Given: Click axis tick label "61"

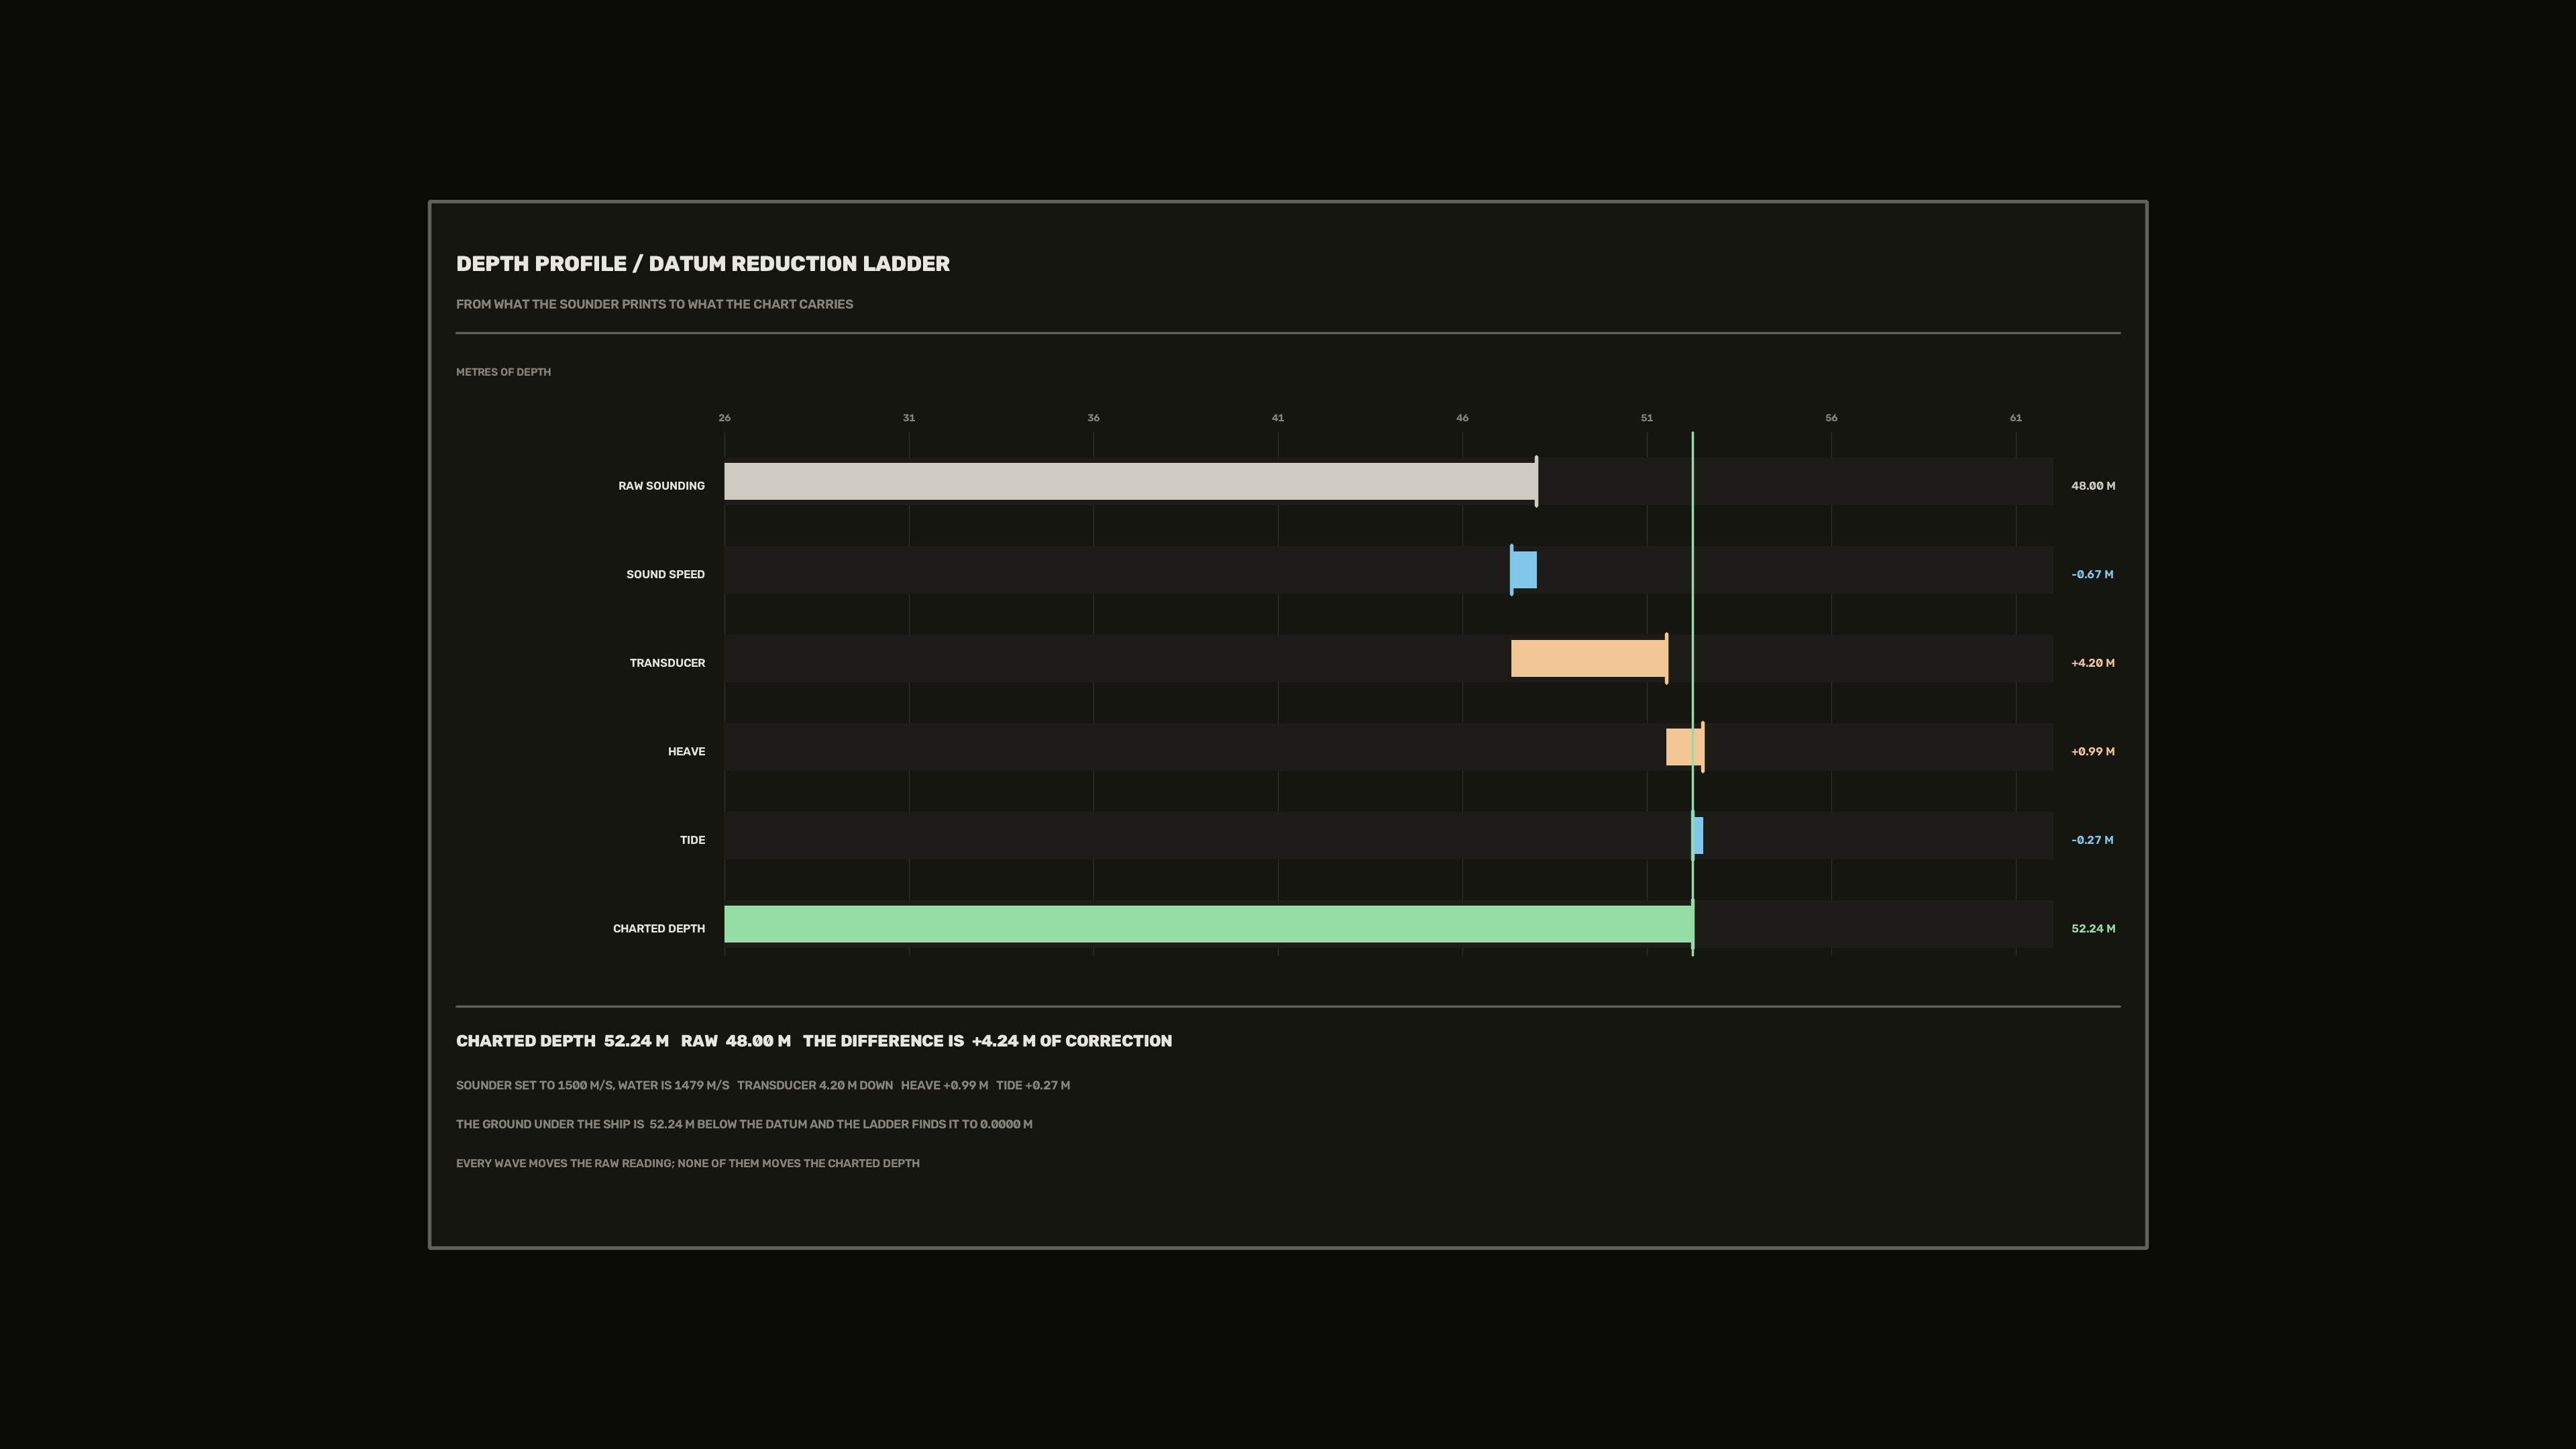Looking at the screenshot, I should 2016,418.
